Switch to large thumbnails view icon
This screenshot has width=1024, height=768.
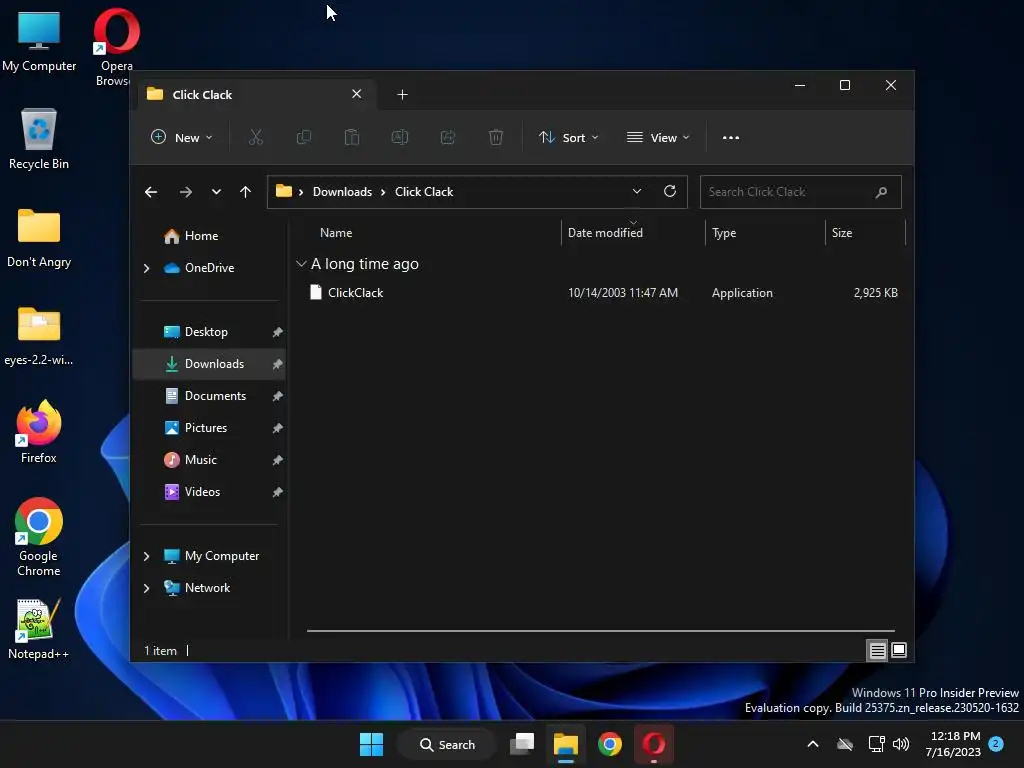[899, 650]
